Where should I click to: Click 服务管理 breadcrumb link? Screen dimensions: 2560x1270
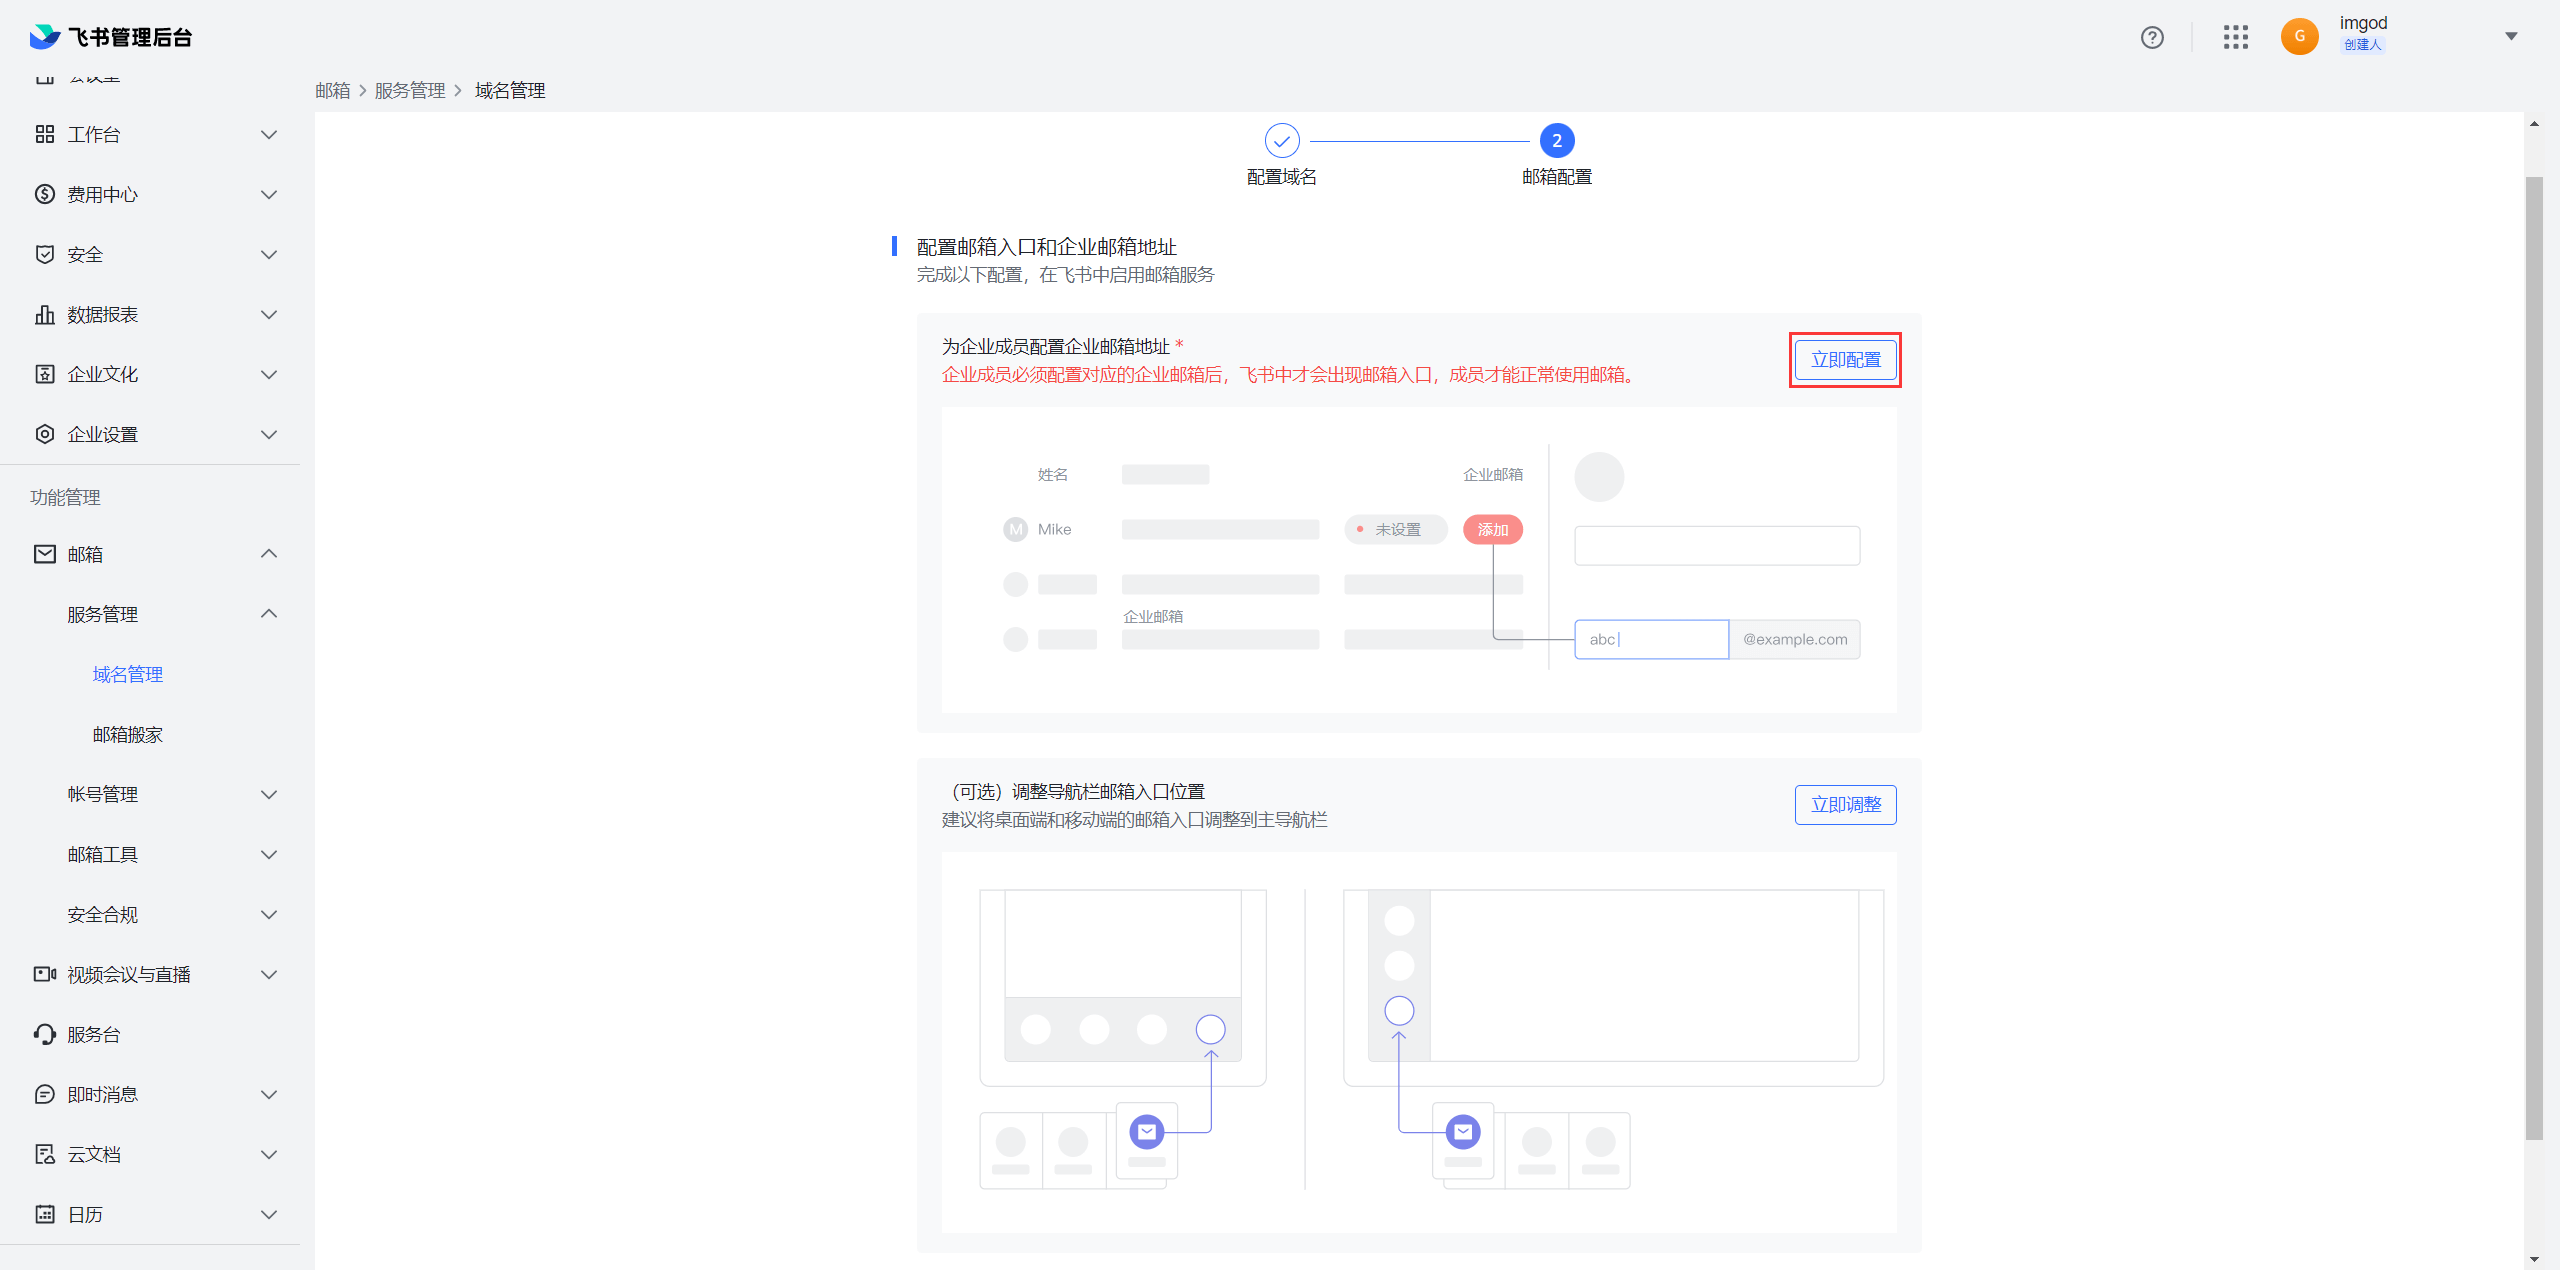[x=410, y=91]
